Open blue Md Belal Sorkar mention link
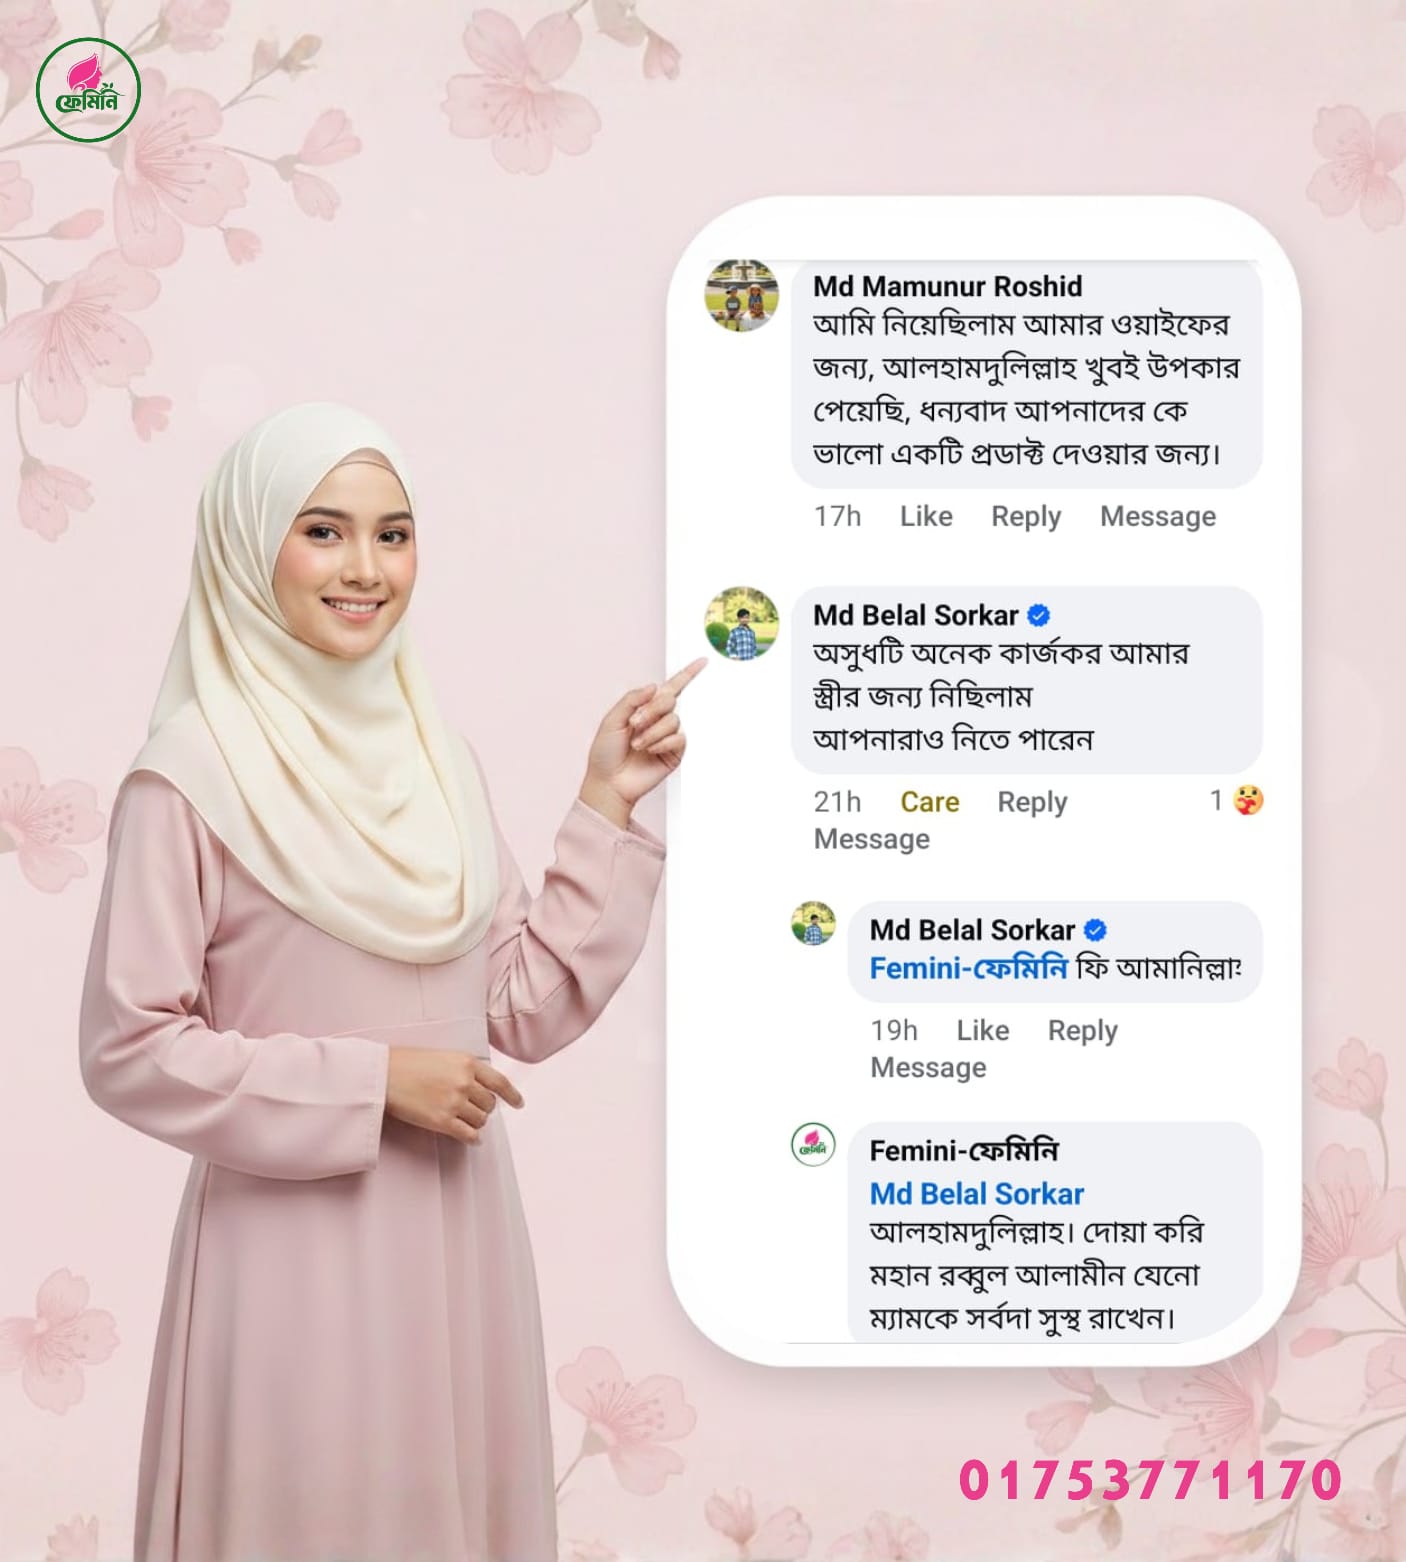The image size is (1406, 1562). point(977,1194)
